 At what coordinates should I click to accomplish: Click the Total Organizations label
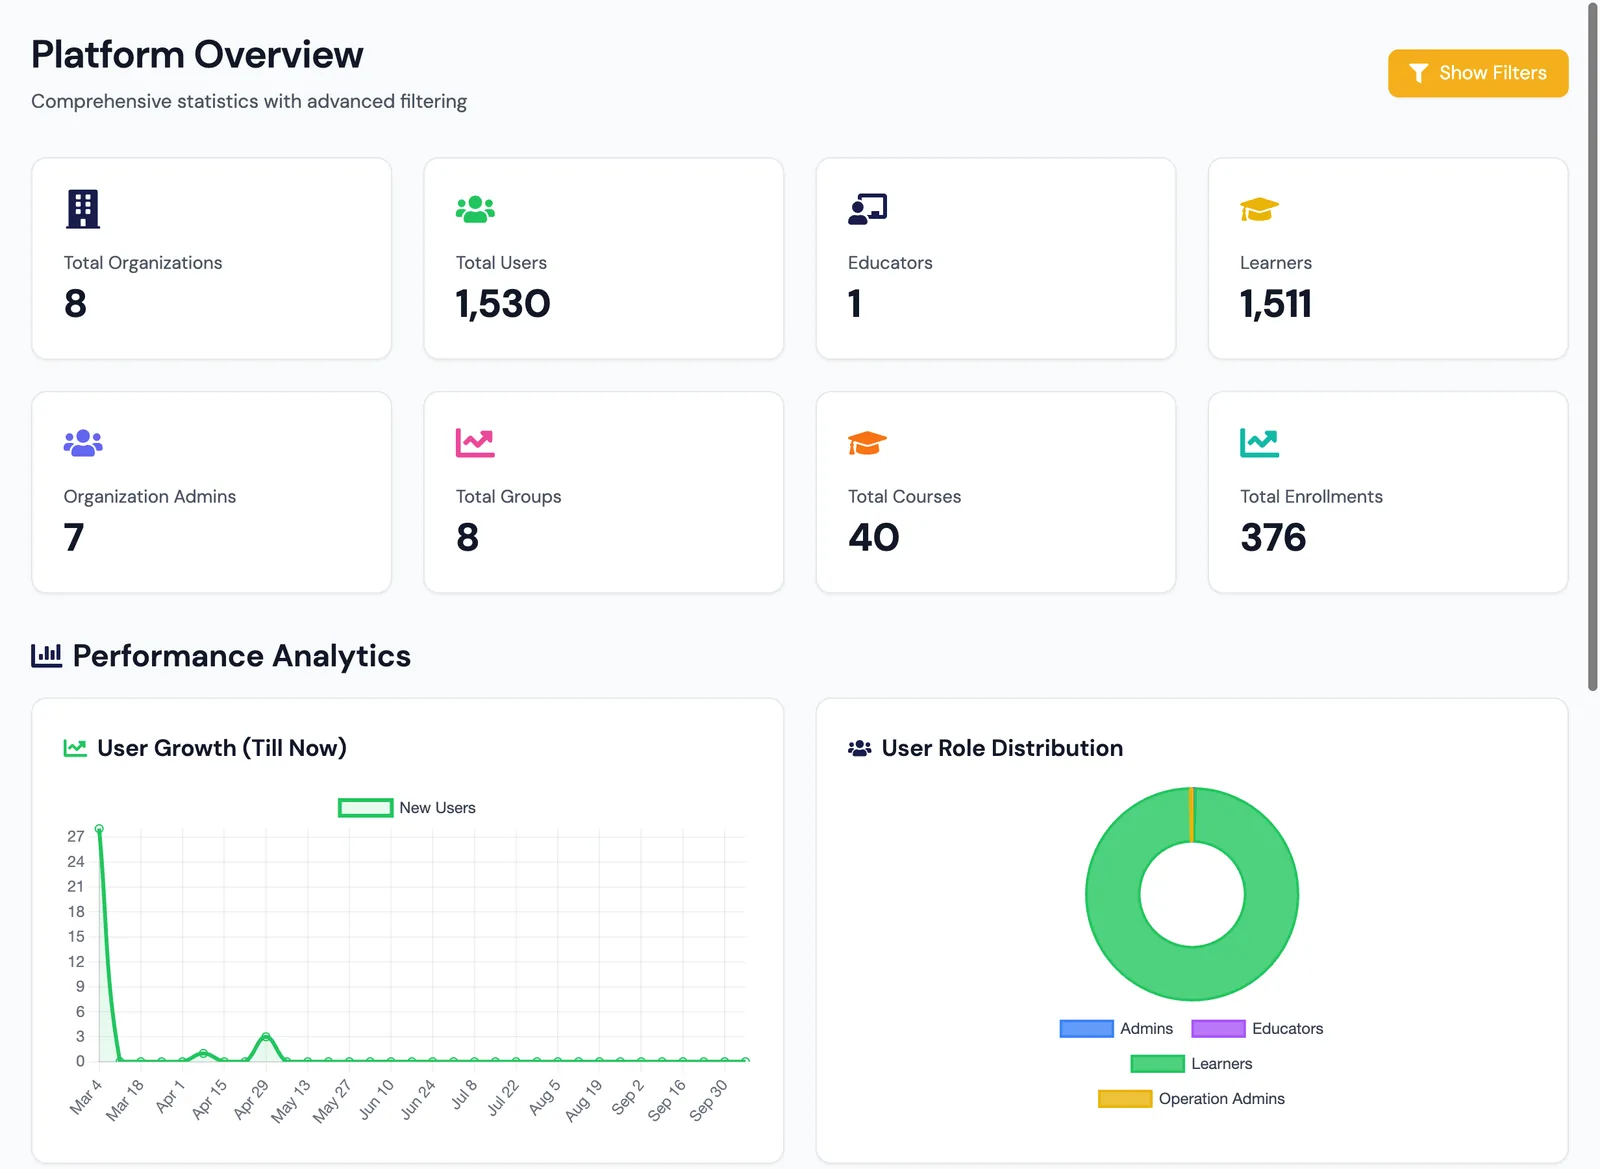tap(143, 263)
